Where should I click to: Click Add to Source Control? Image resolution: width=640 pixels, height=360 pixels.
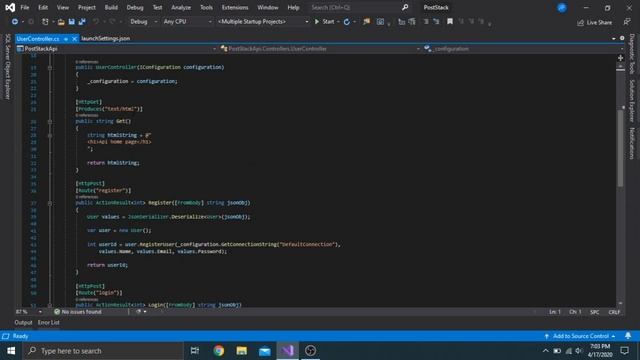point(580,336)
